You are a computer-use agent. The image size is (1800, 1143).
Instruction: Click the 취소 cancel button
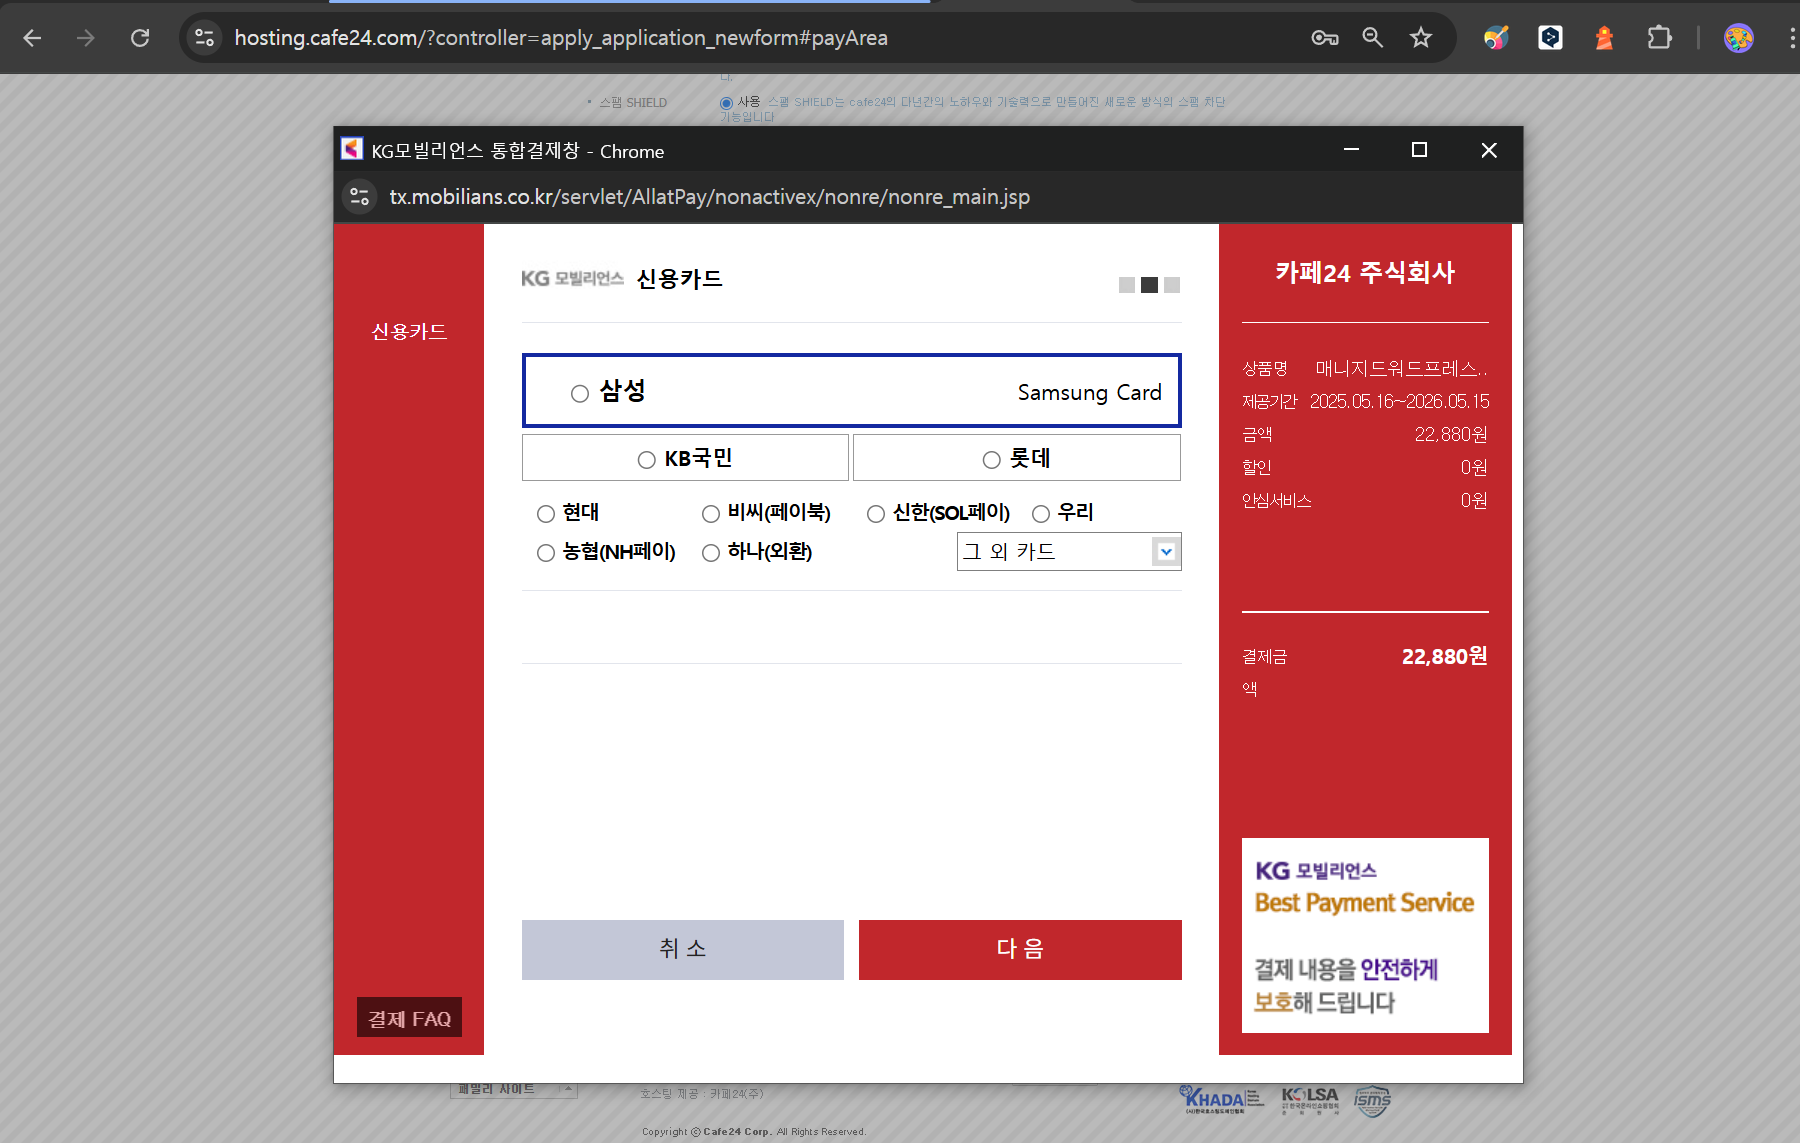tap(683, 949)
